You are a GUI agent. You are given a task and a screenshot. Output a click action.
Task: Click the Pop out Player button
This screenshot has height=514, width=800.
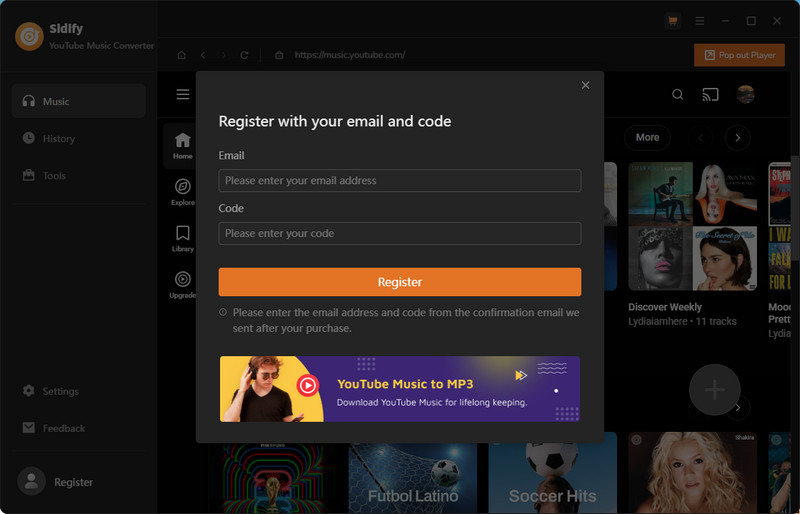click(739, 55)
